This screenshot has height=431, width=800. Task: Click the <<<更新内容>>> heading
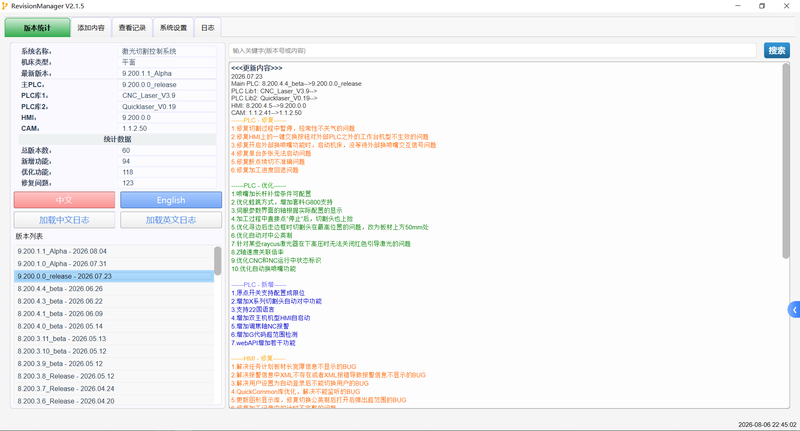click(257, 68)
